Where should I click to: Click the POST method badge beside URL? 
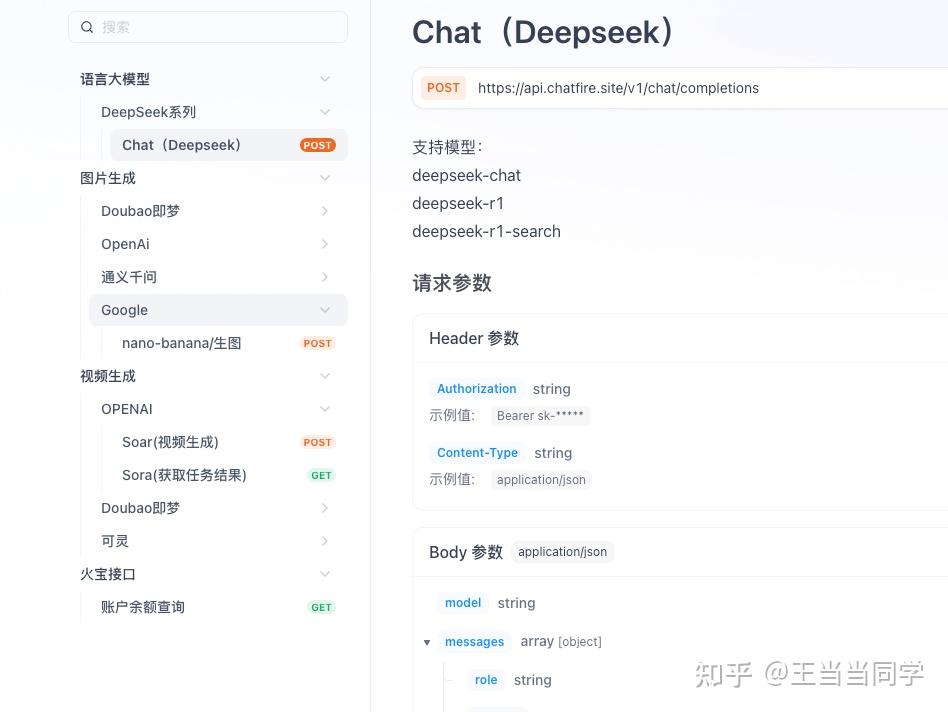click(x=443, y=88)
